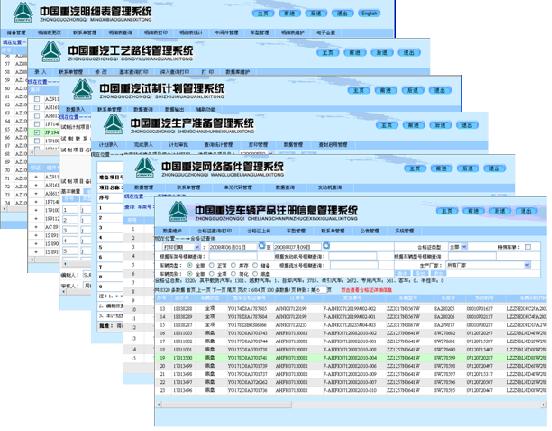Switch language with the English button
The image size is (552, 431).
369,13
